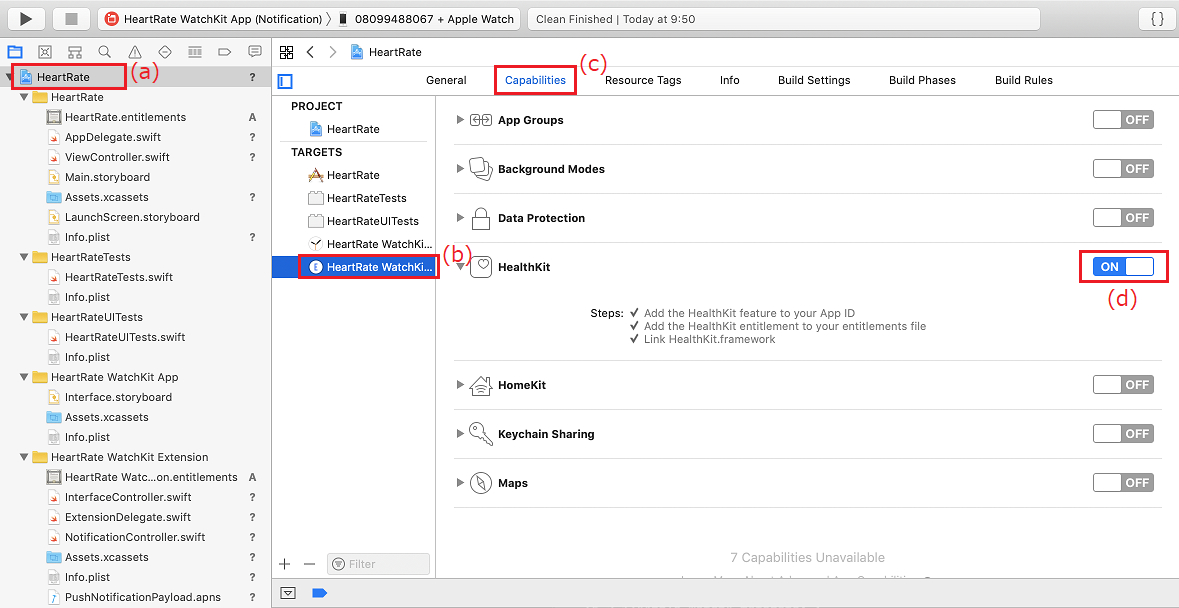Expand the Background Modes section
Image resolution: width=1179 pixels, height=608 pixels.
tap(460, 169)
